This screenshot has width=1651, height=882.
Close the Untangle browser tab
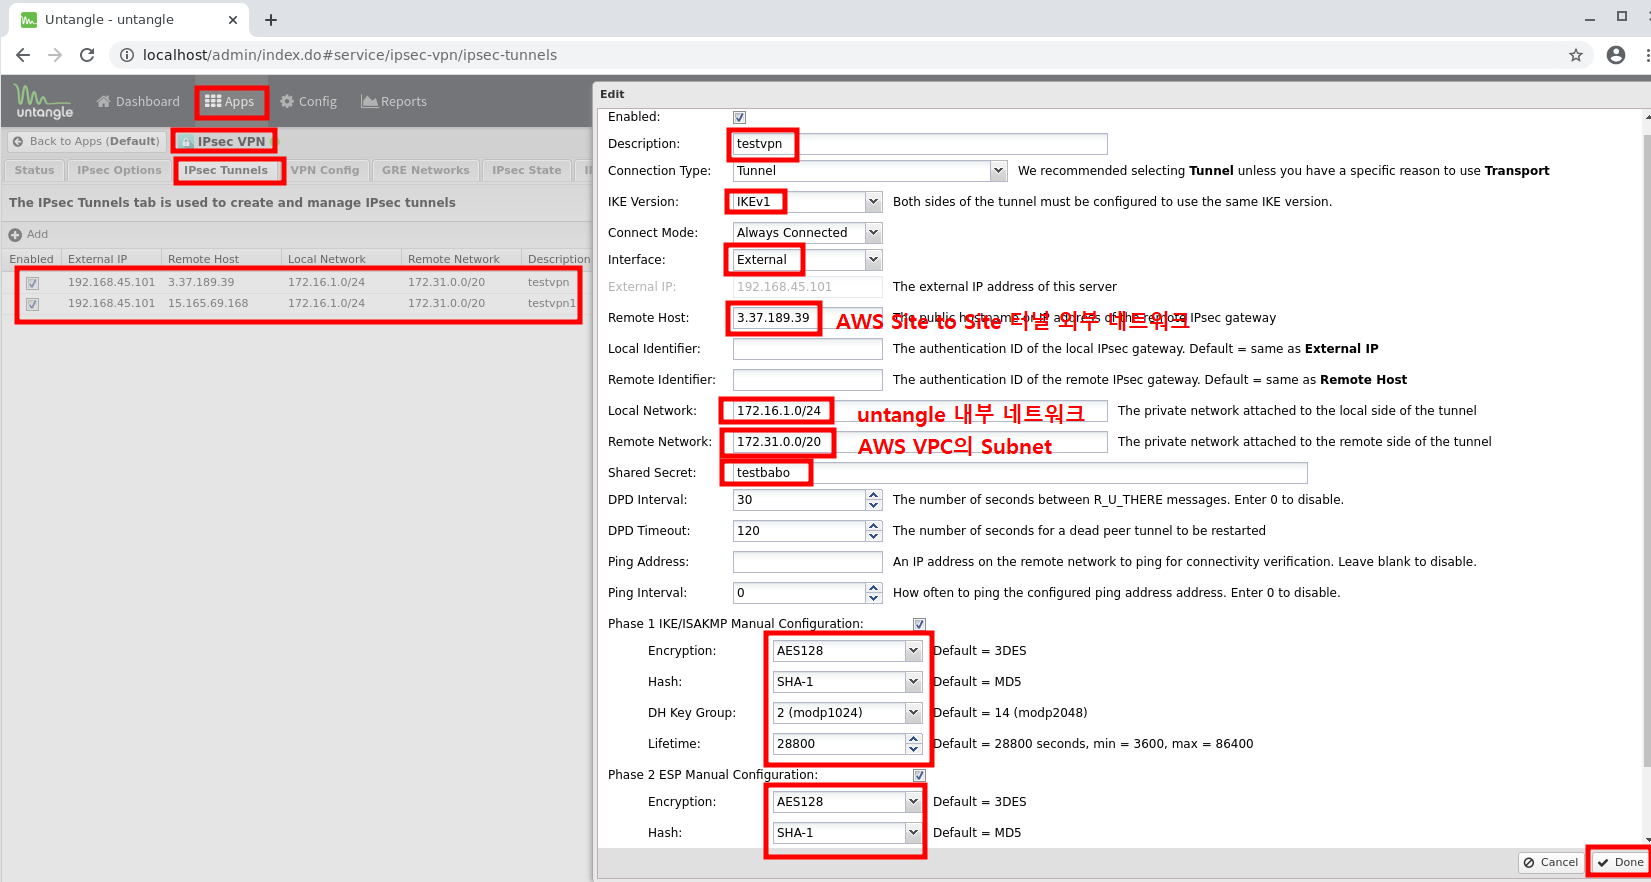point(233,20)
